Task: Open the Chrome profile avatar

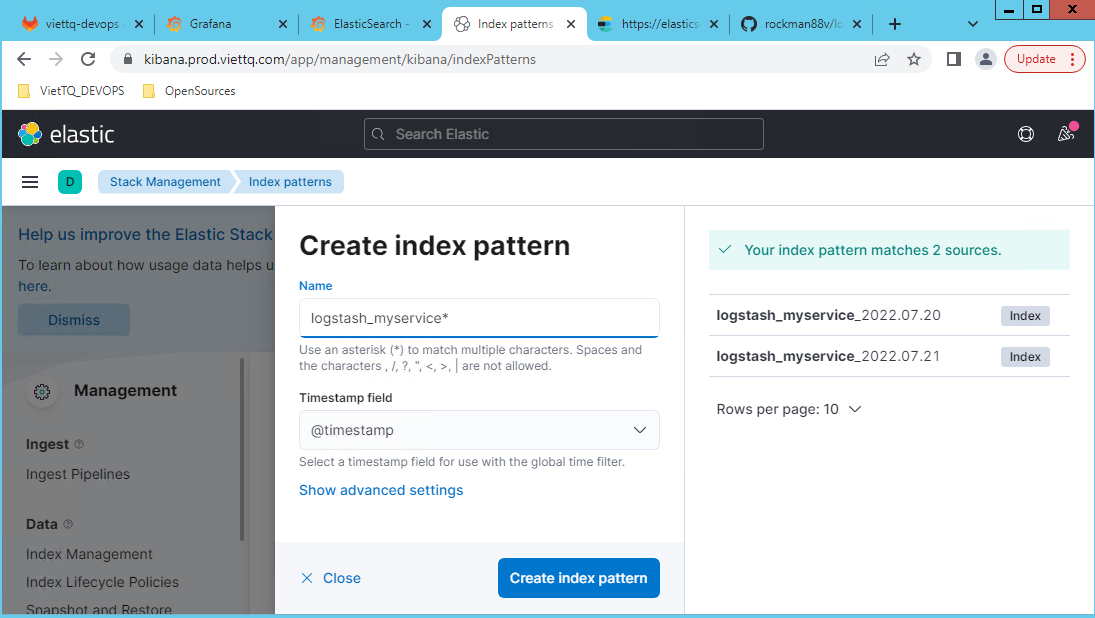Action: point(985,59)
